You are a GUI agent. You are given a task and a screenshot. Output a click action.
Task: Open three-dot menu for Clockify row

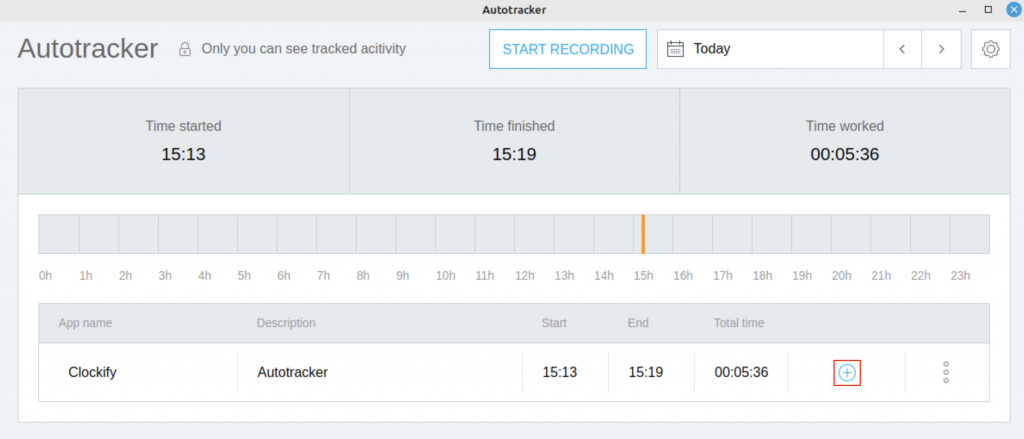pos(946,372)
